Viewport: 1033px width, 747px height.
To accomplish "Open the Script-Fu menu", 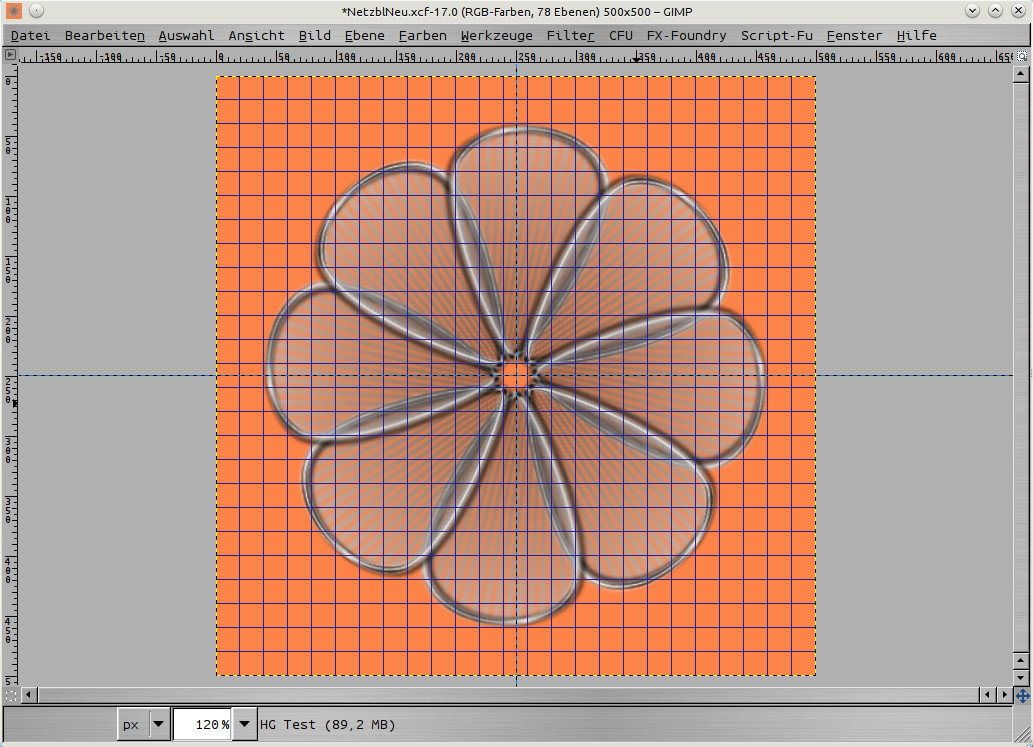I will click(x=776, y=35).
